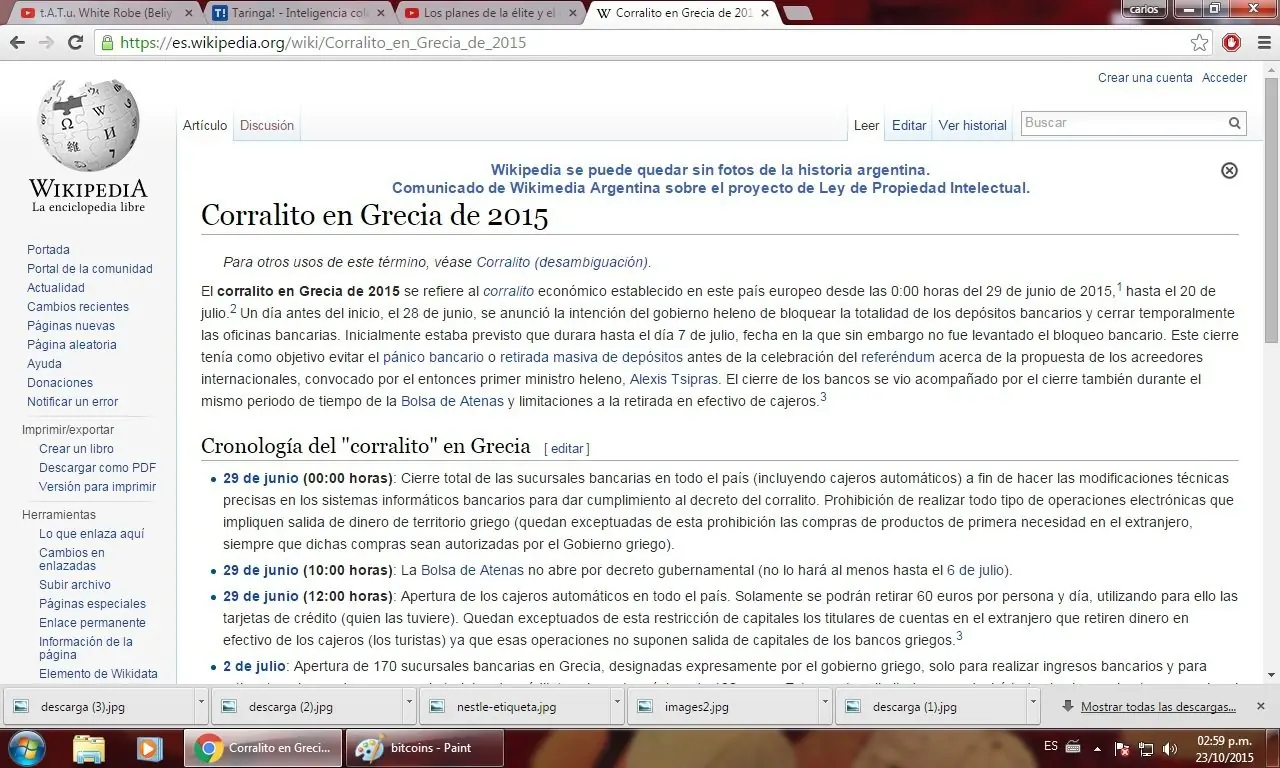Open the media player taskbar icon
The width and height of the screenshot is (1280, 768).
(149, 748)
